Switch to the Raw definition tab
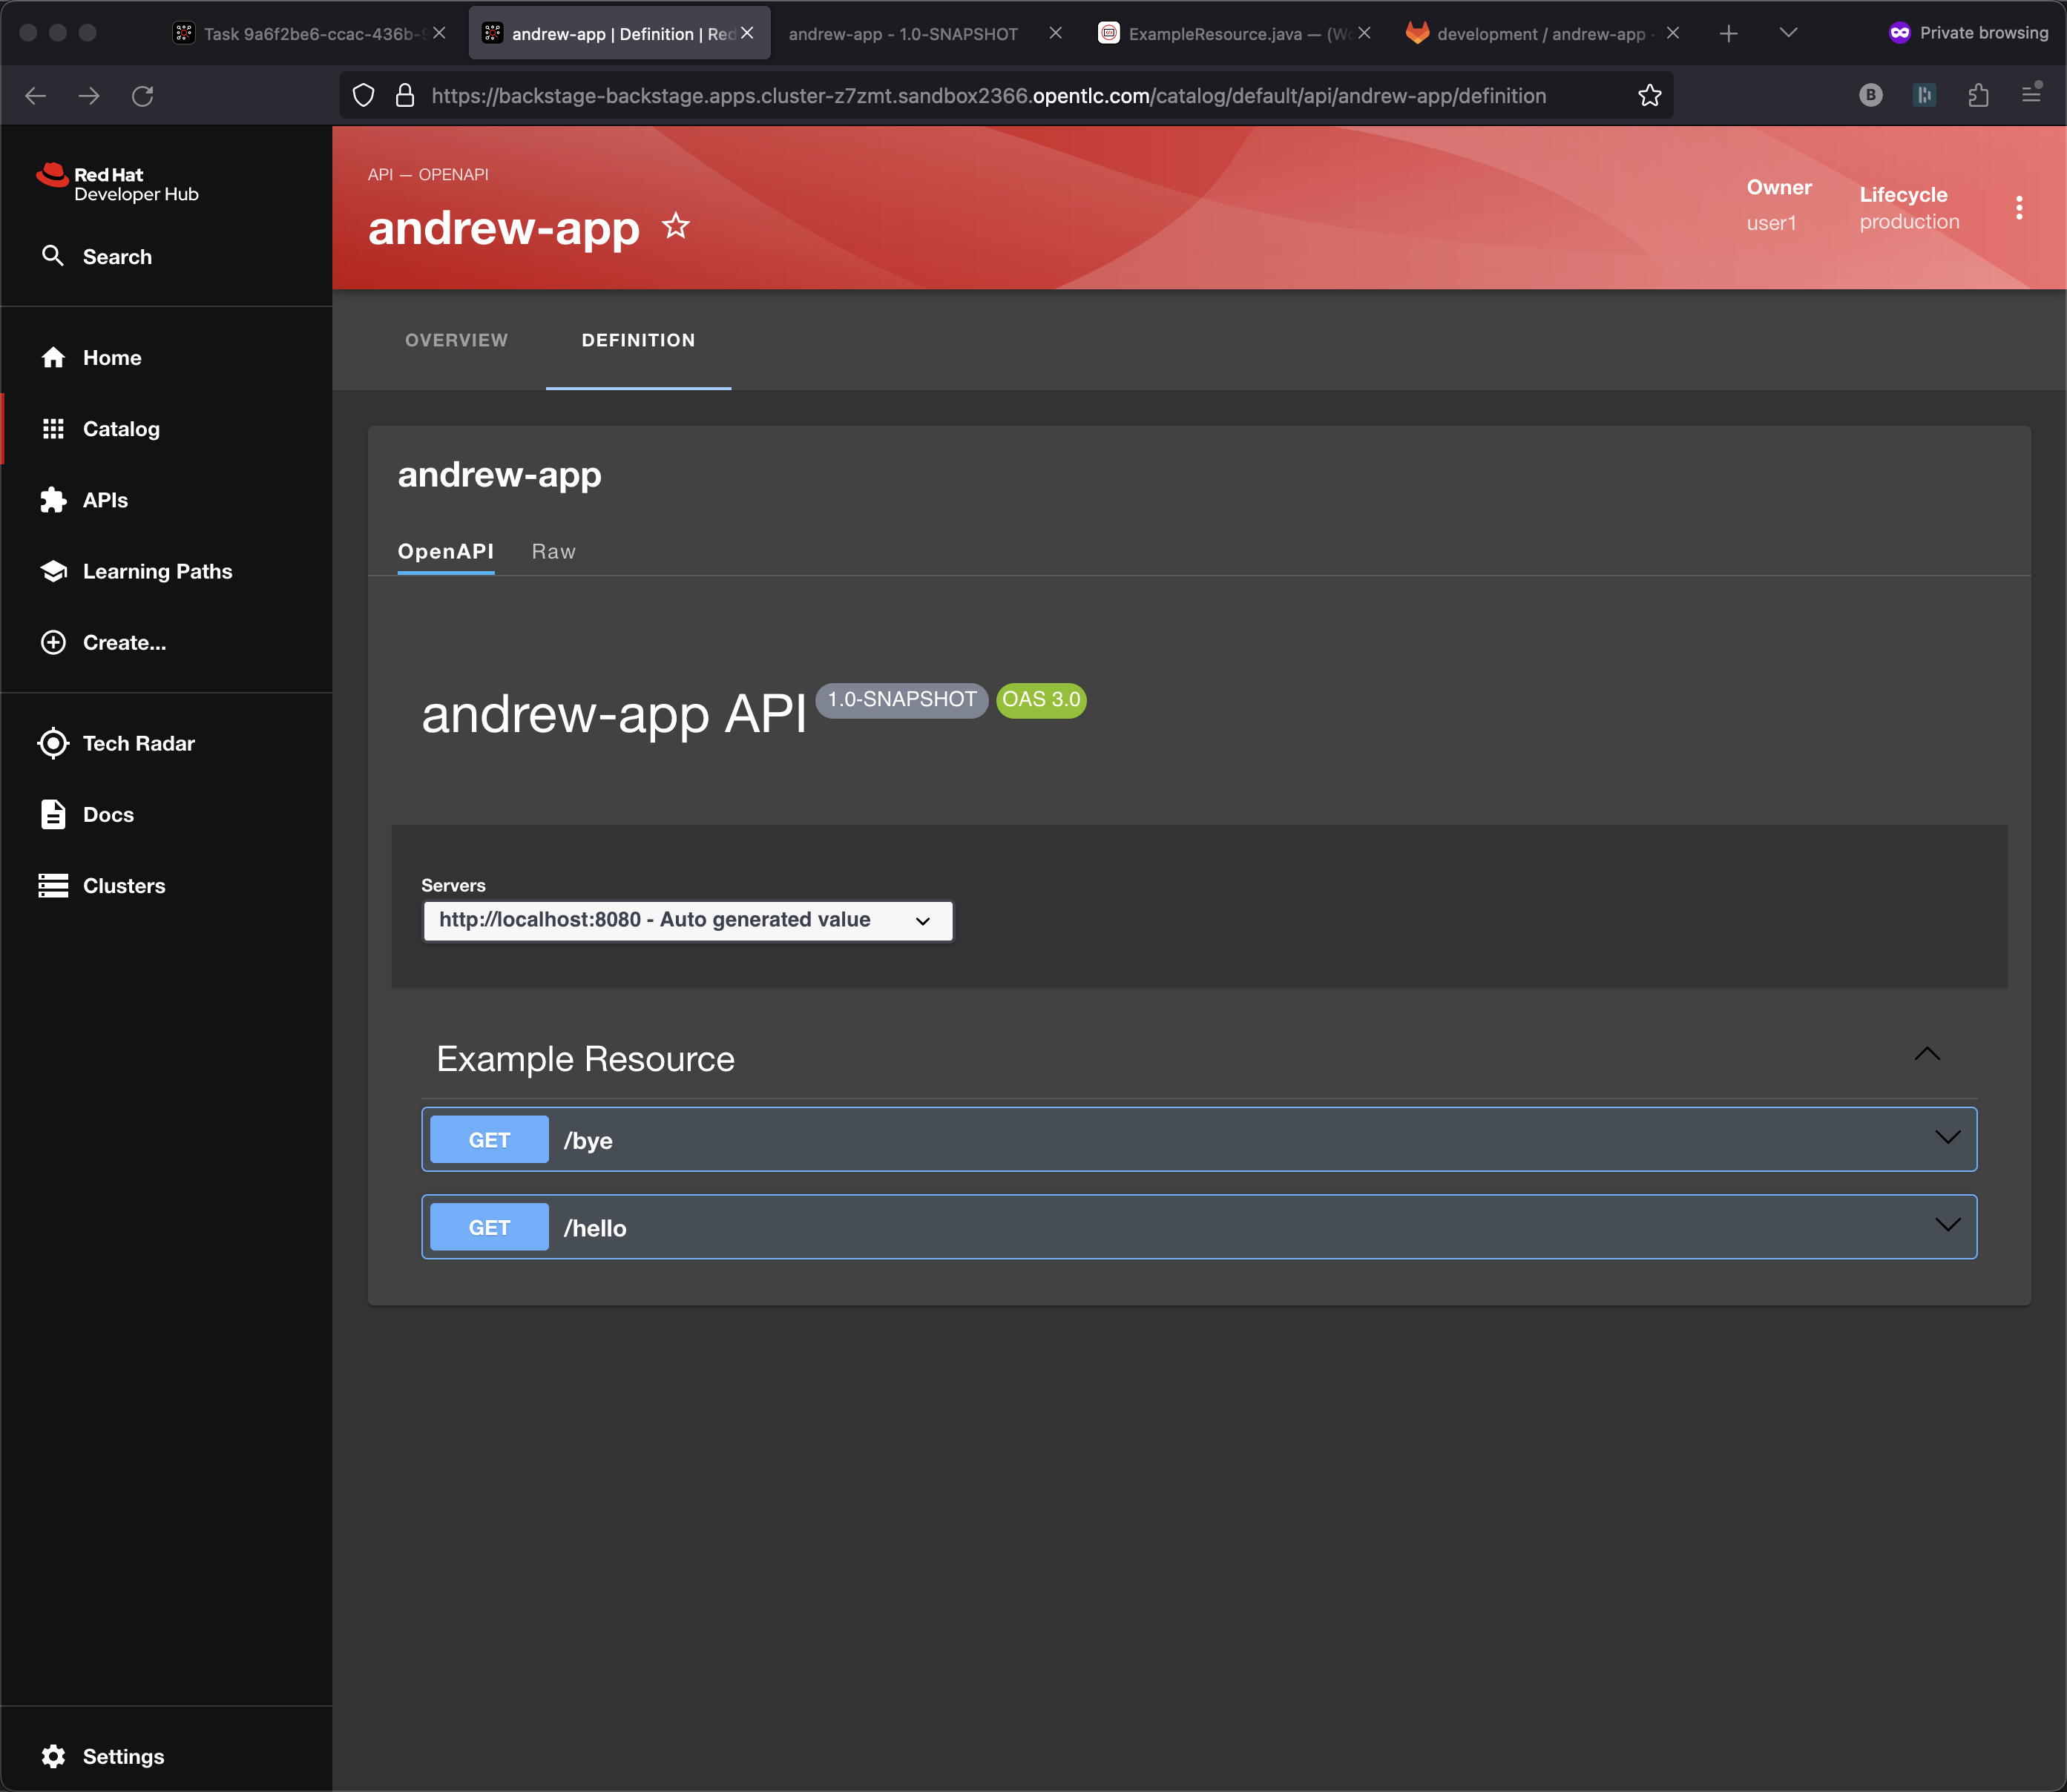The image size is (2067, 1792). (x=553, y=552)
